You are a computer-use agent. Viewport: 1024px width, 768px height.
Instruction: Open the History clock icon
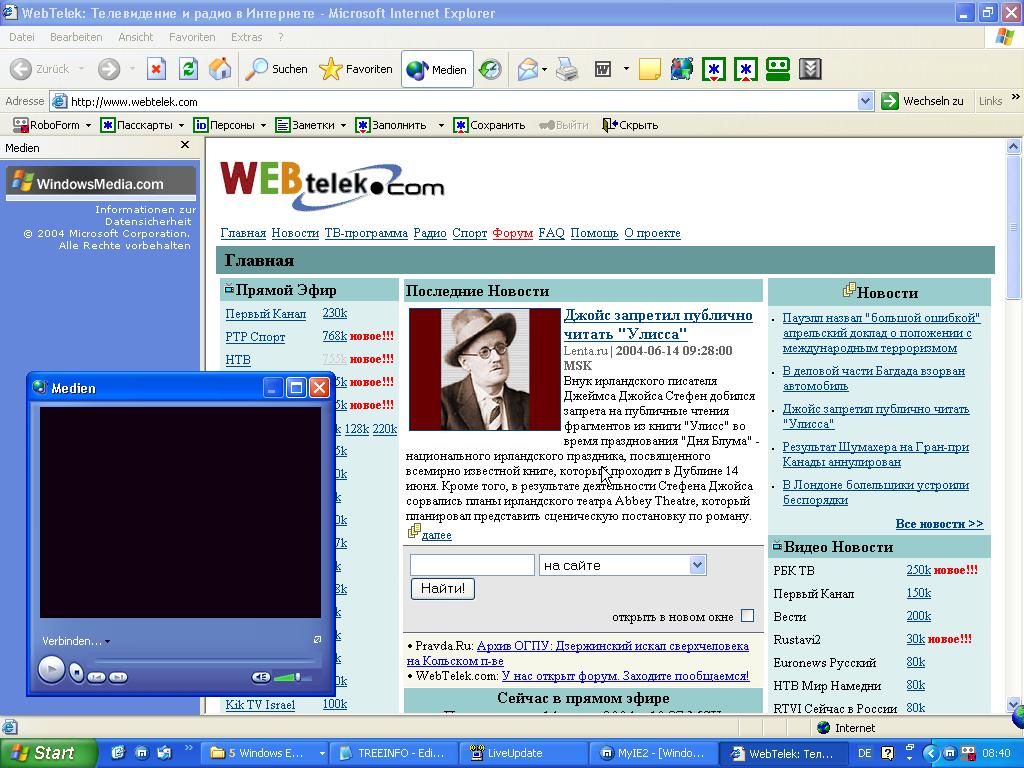click(490, 69)
